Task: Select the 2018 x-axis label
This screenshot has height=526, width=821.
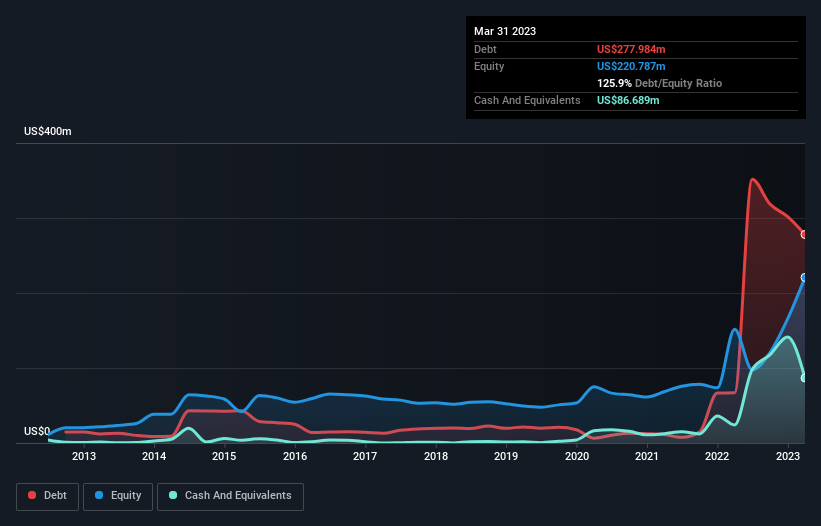Action: (436, 456)
